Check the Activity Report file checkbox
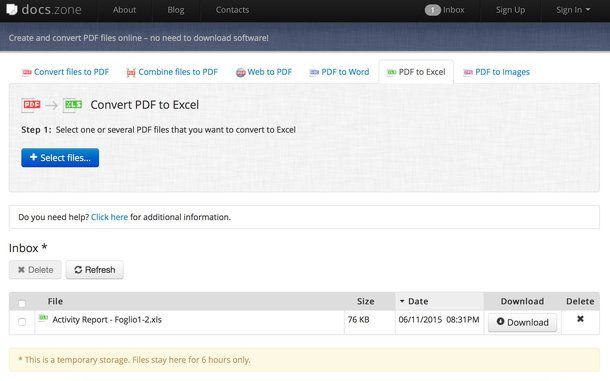 click(x=22, y=322)
